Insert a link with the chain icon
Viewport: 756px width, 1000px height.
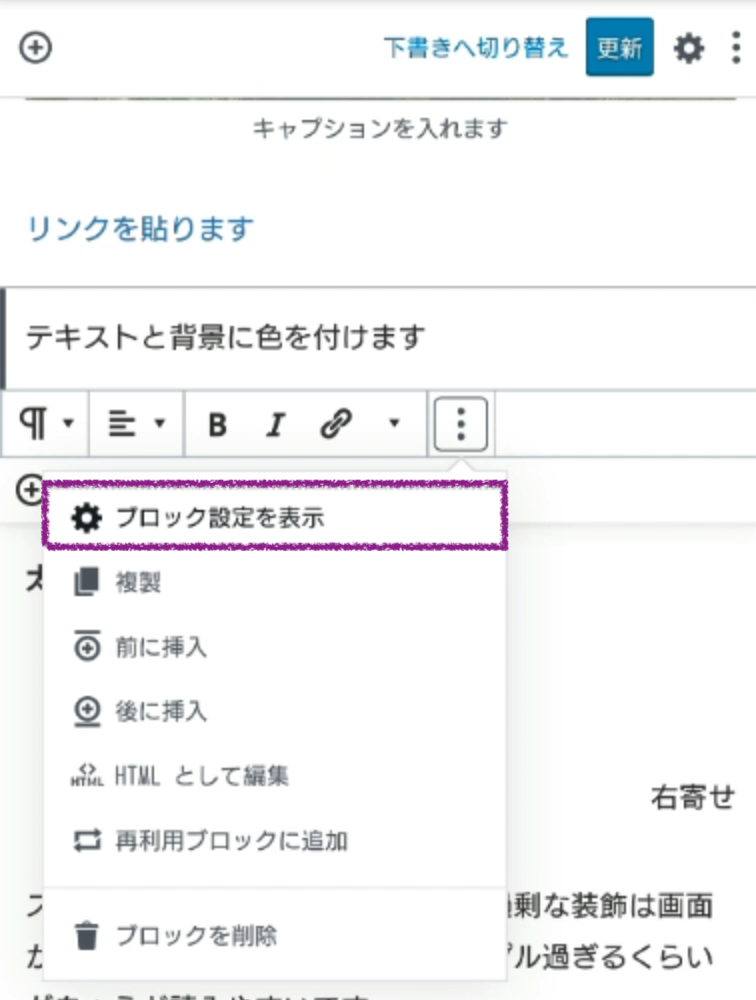[x=335, y=425]
